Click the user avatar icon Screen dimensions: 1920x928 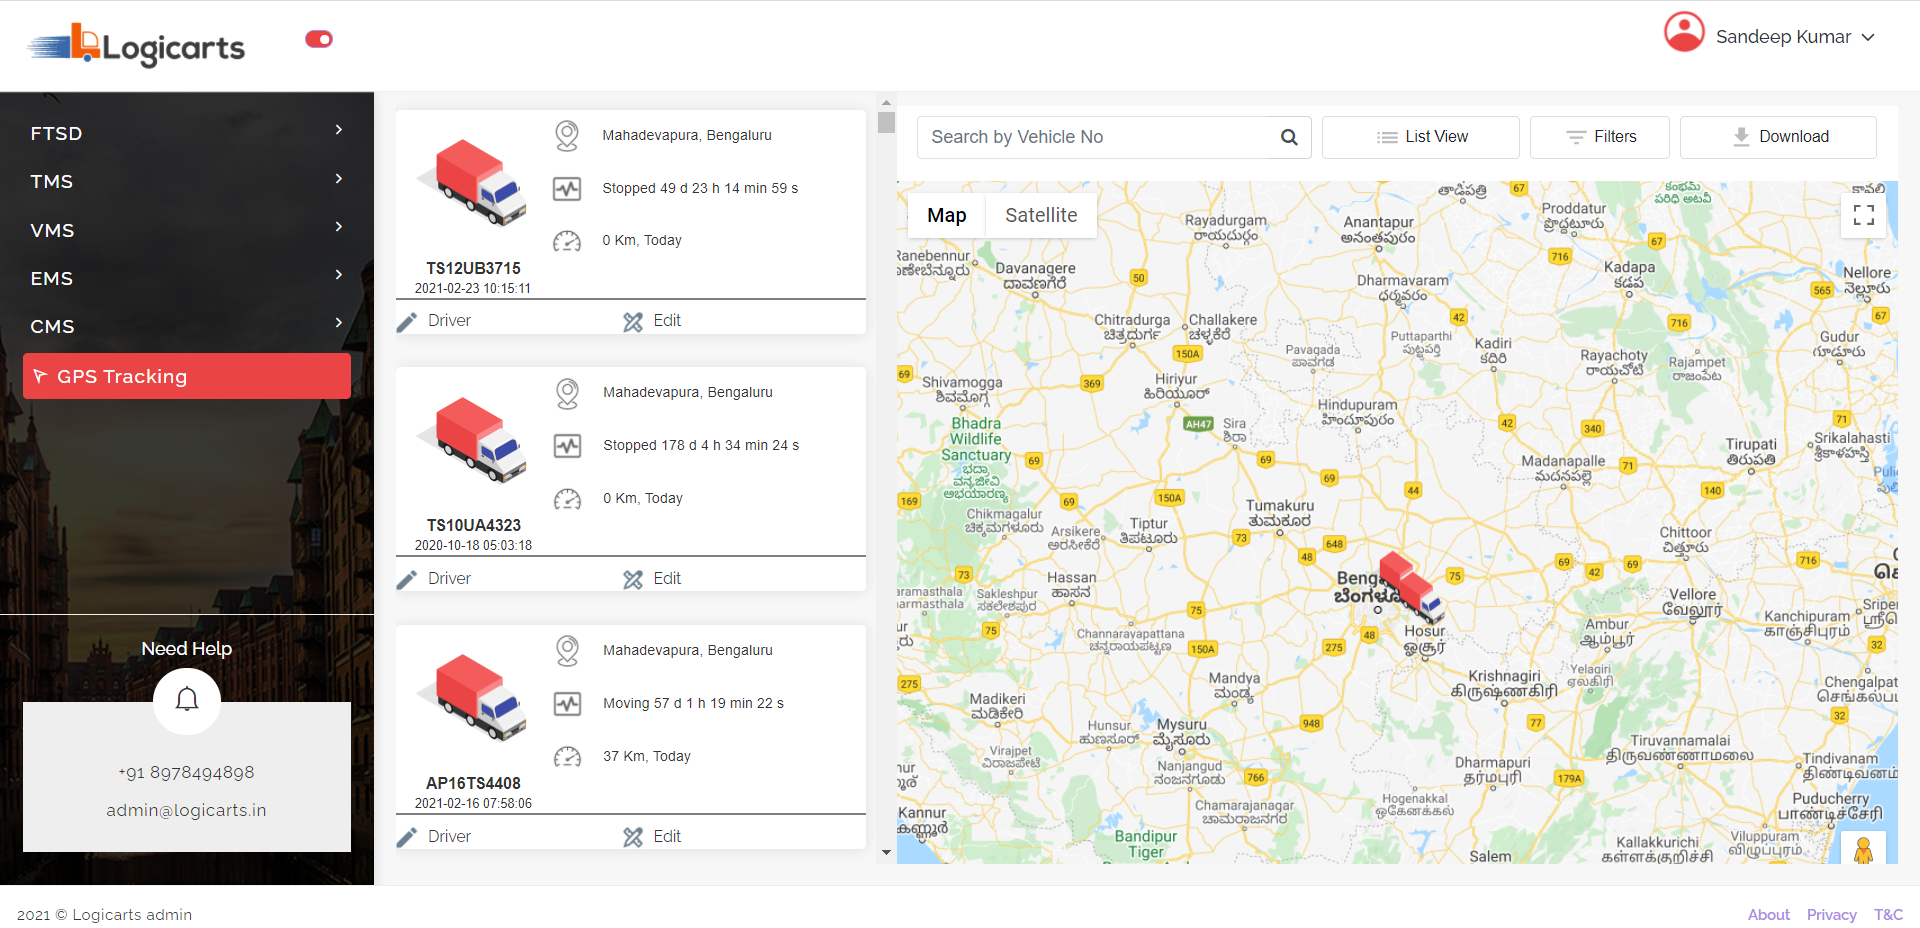coord(1684,33)
